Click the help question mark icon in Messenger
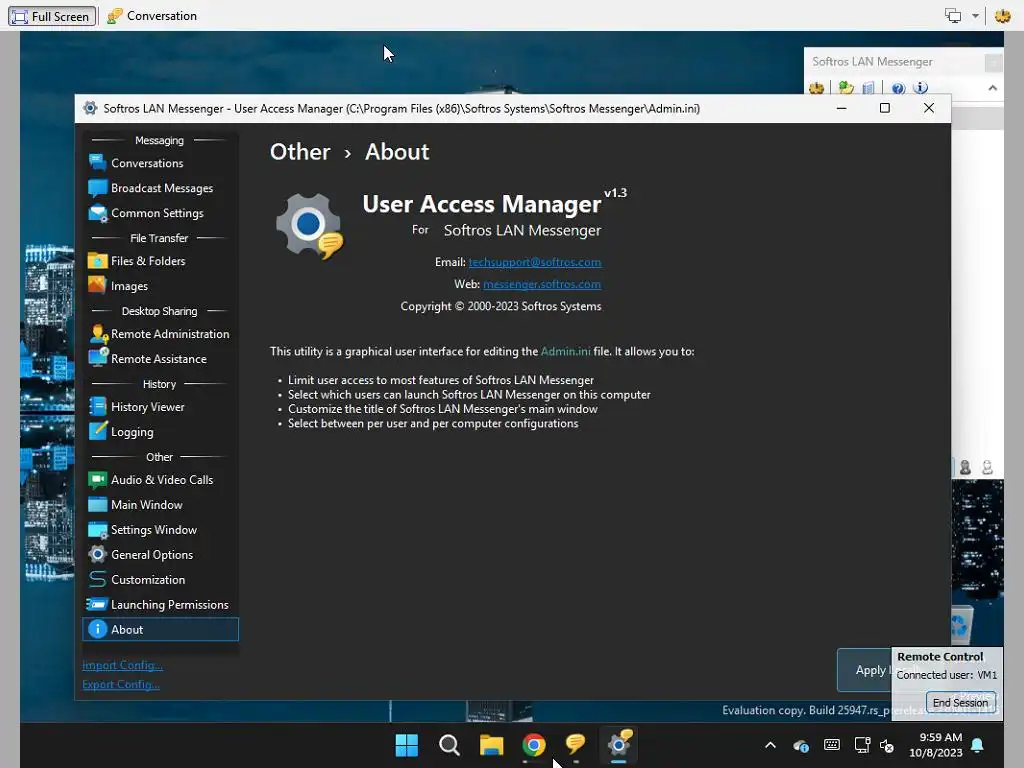Image resolution: width=1024 pixels, height=768 pixels. 898,88
